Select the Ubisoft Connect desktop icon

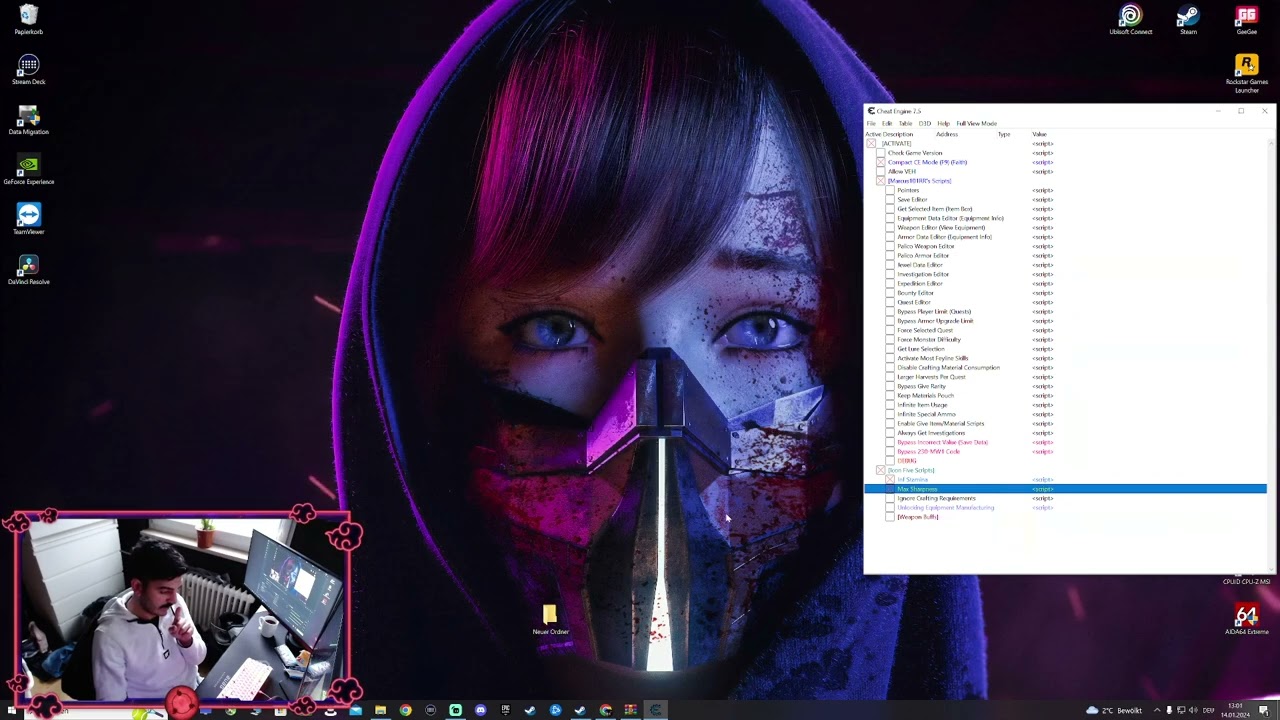point(1130,19)
